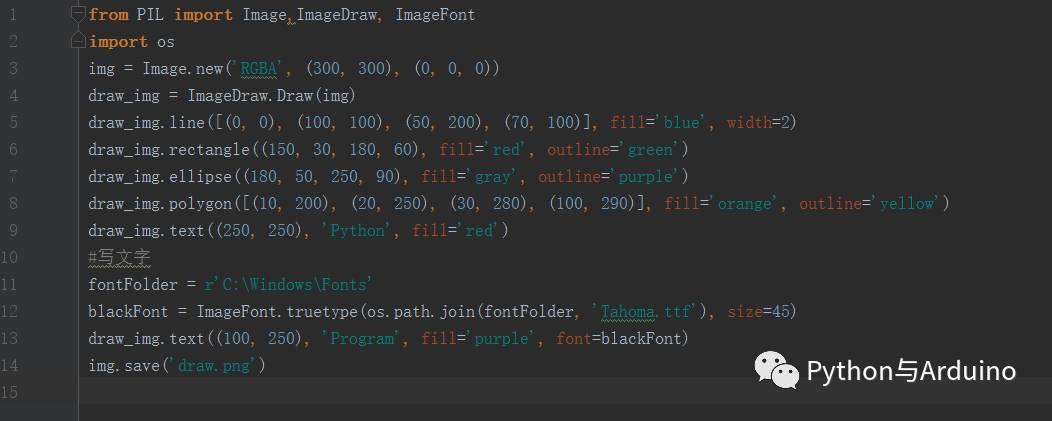Click the fold end marker beside line 2
This screenshot has width=1052, height=421.
point(79,42)
